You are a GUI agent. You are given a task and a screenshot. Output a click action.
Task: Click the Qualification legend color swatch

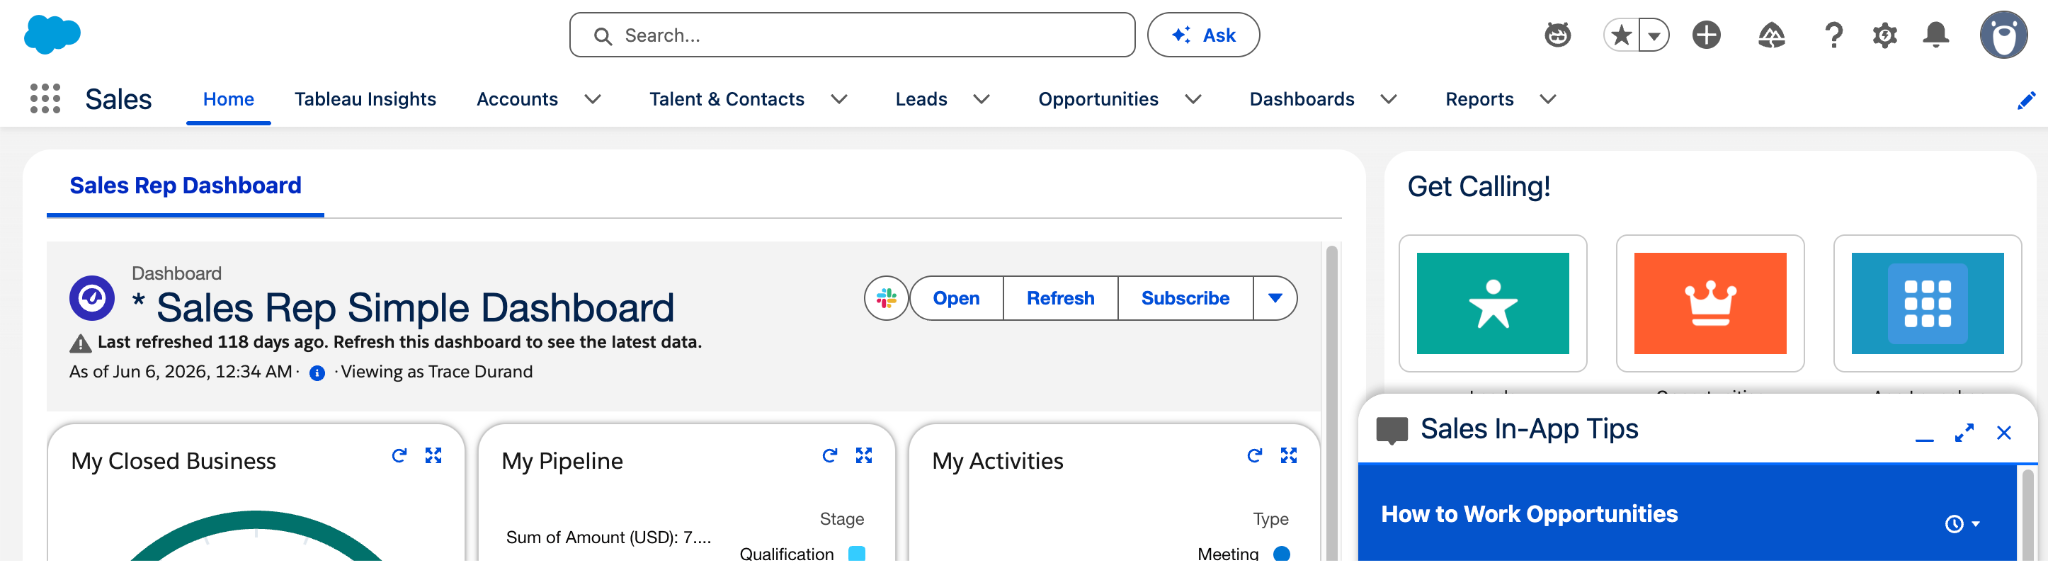point(857,553)
